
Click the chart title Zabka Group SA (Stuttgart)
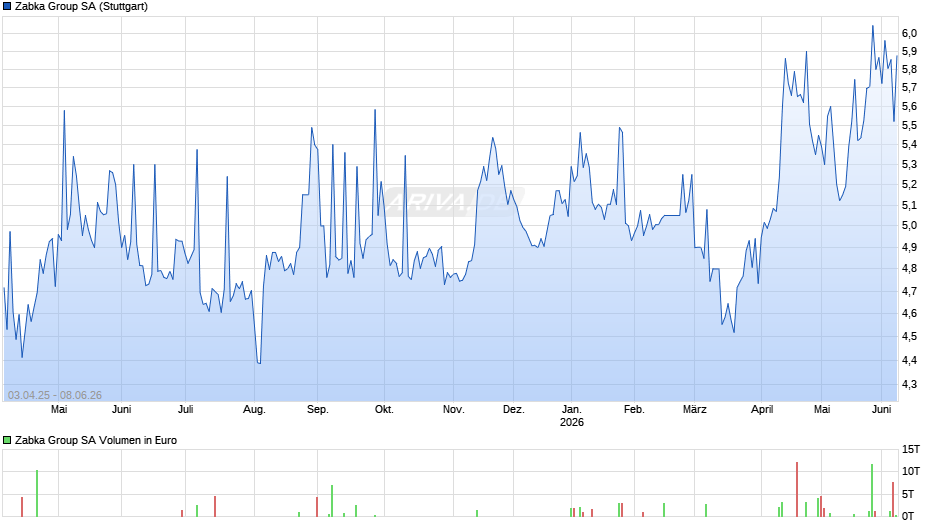click(82, 7)
